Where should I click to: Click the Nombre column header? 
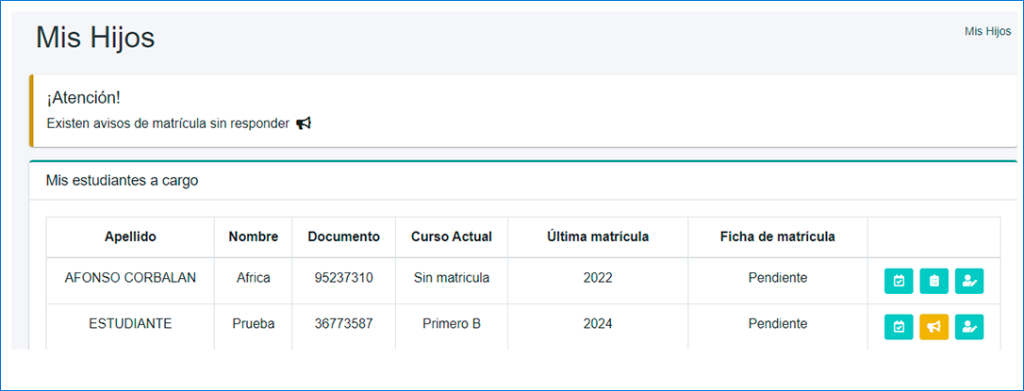253,237
